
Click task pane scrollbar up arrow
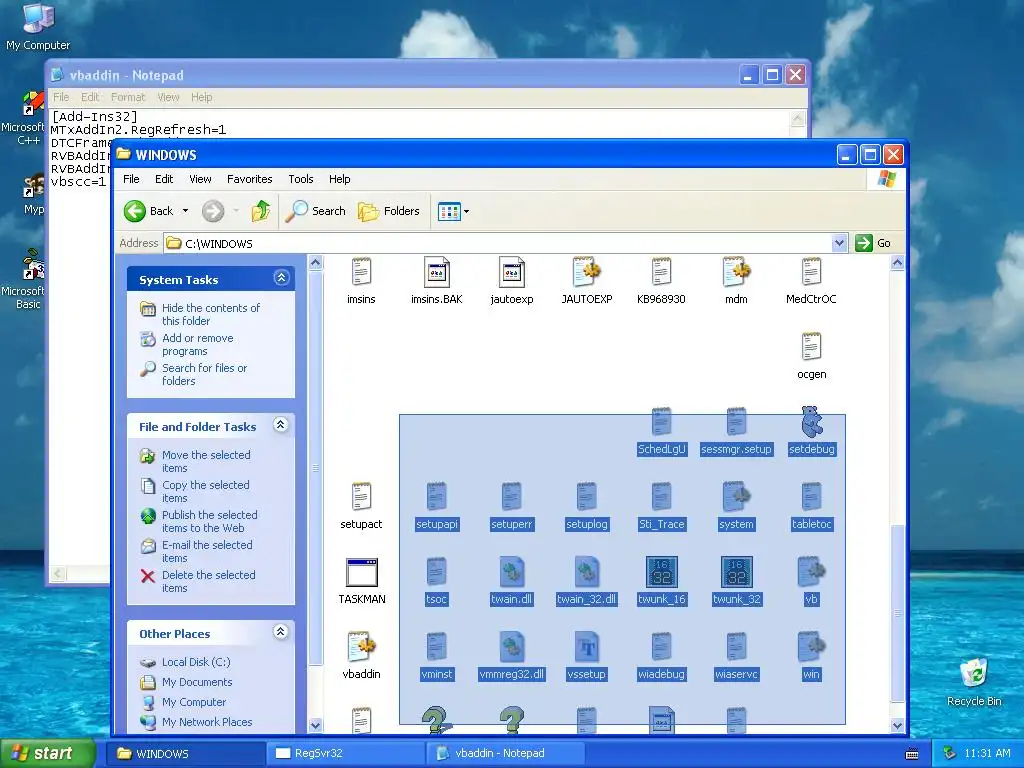coord(315,263)
